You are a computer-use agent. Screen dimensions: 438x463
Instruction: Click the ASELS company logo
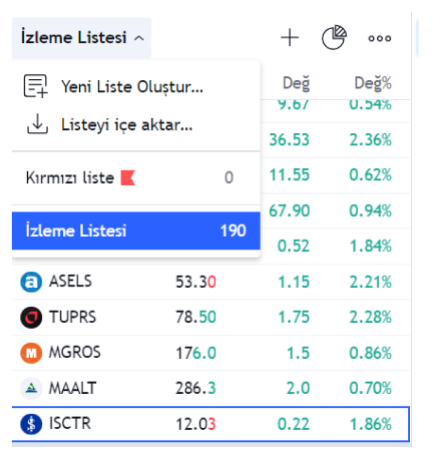pos(31,282)
